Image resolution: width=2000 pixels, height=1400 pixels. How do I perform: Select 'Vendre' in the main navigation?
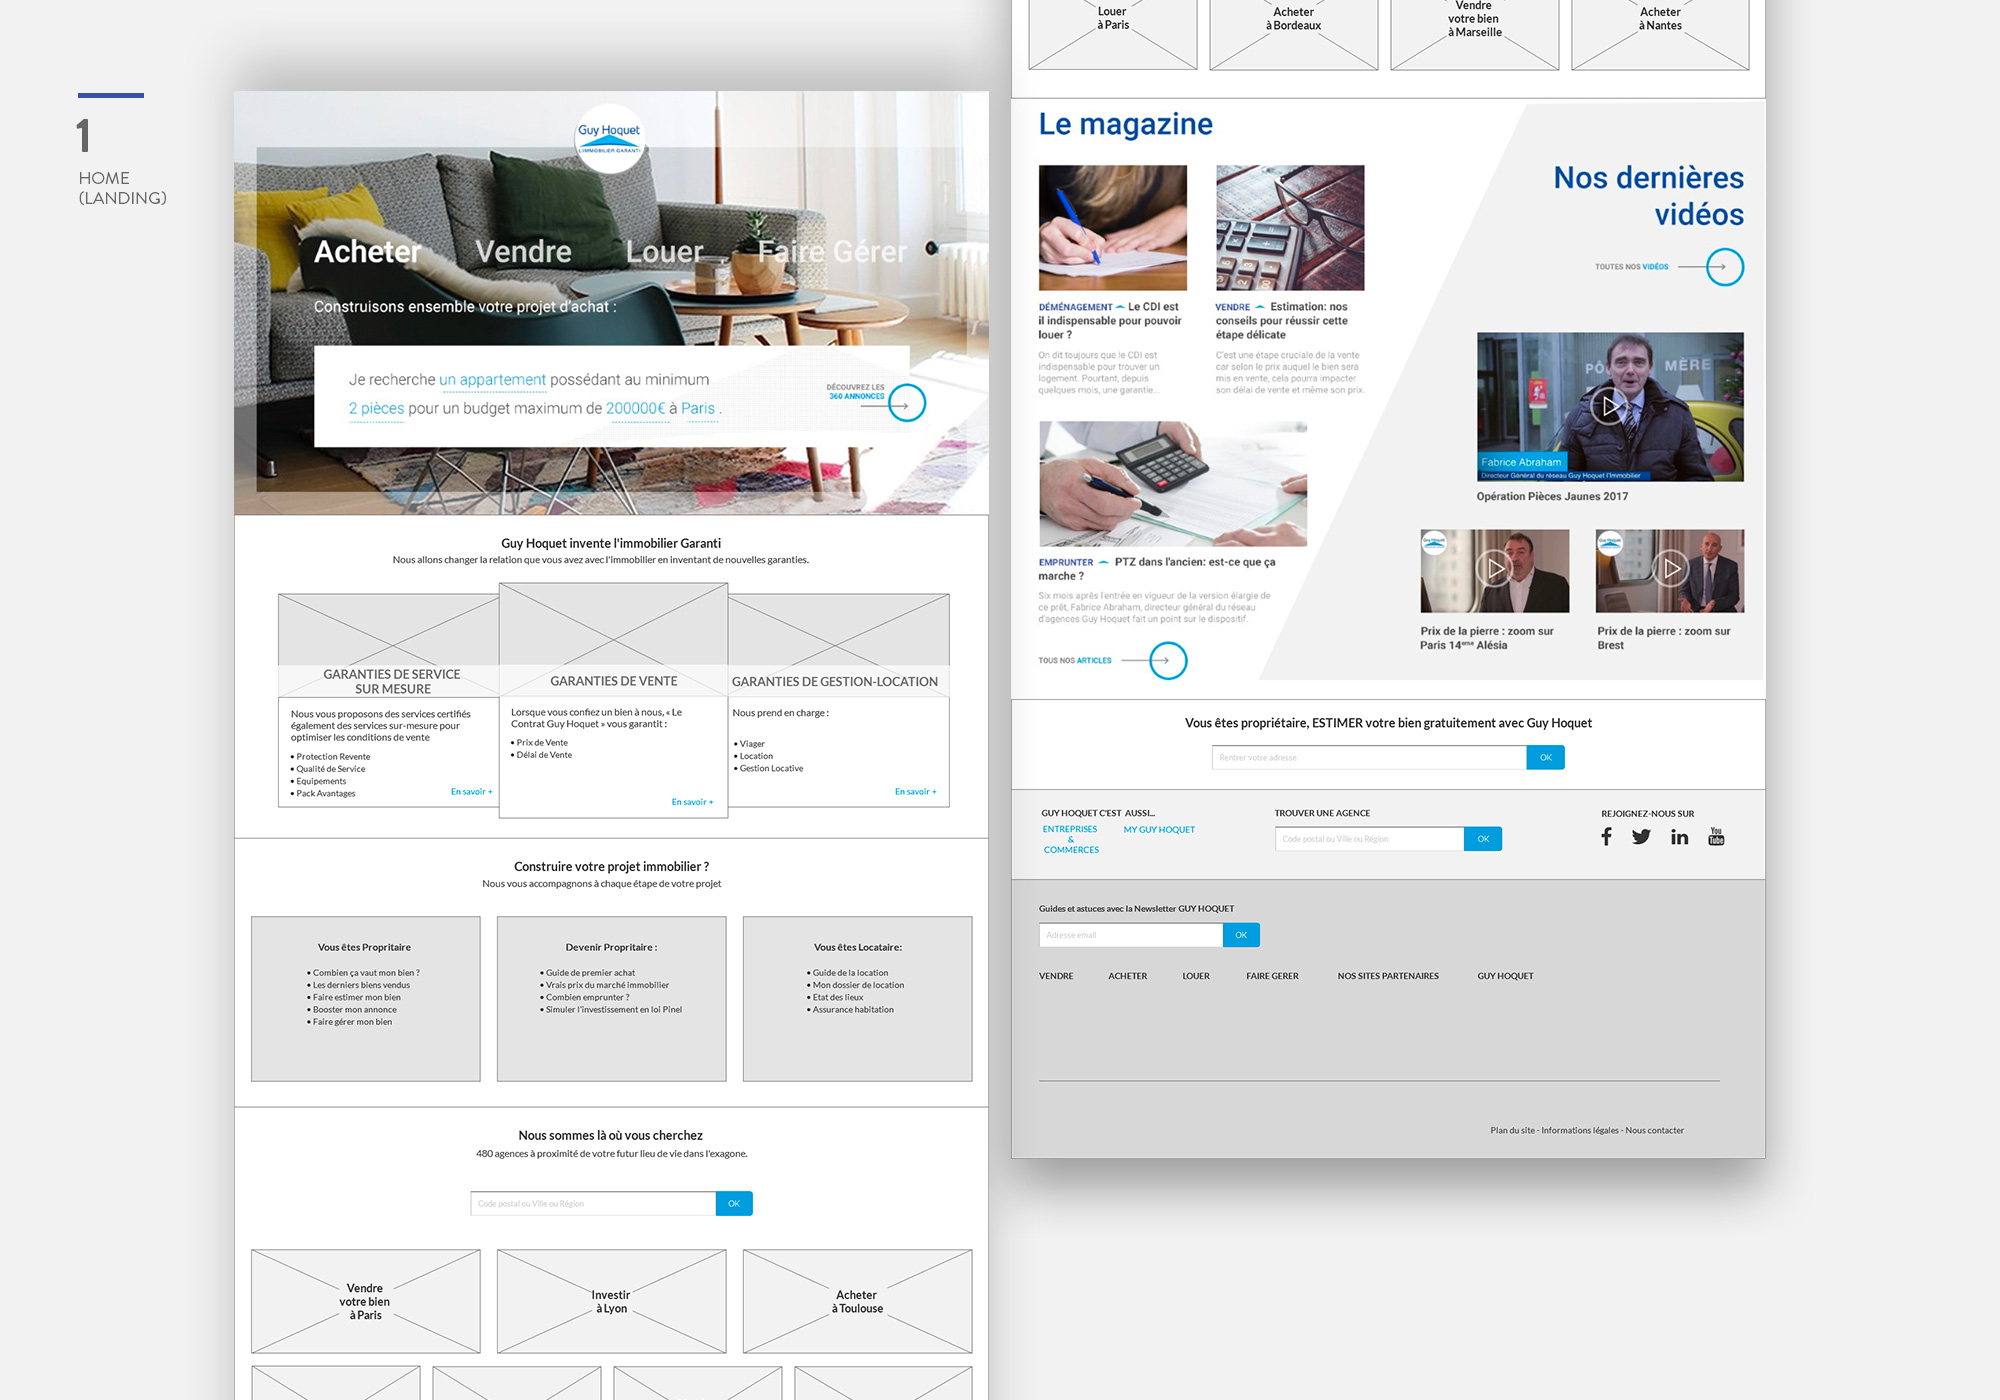pos(522,251)
